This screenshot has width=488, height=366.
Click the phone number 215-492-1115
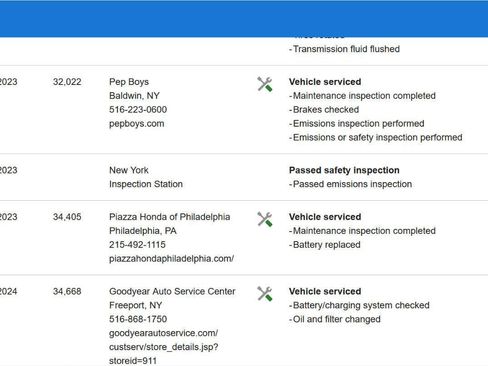[x=137, y=245]
